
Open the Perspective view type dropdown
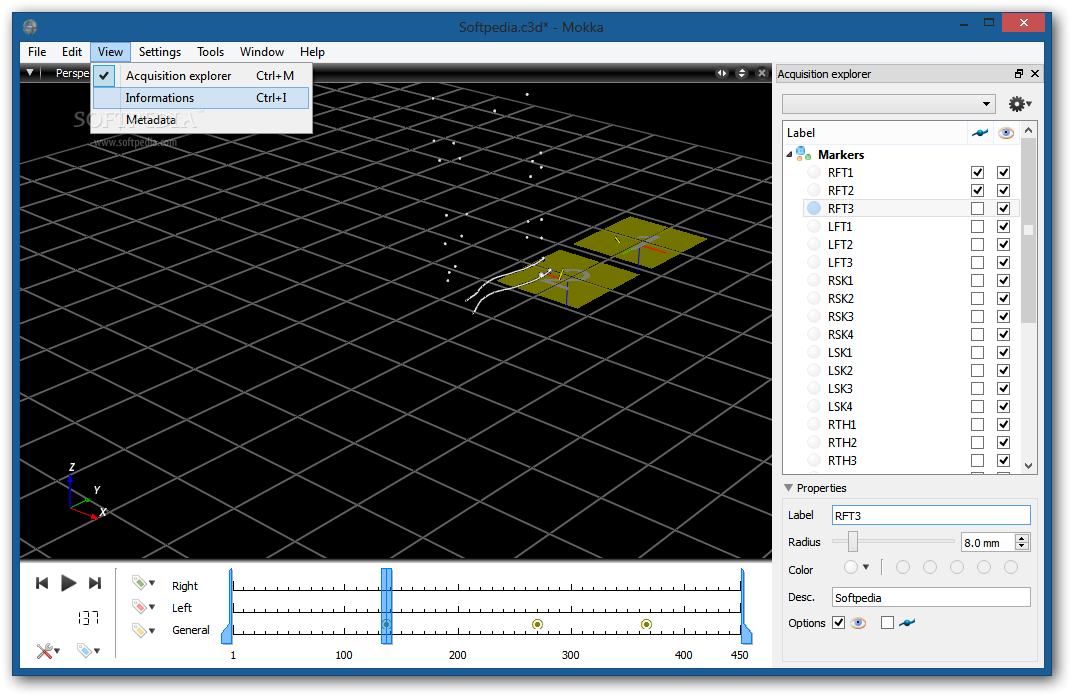click(x=71, y=72)
